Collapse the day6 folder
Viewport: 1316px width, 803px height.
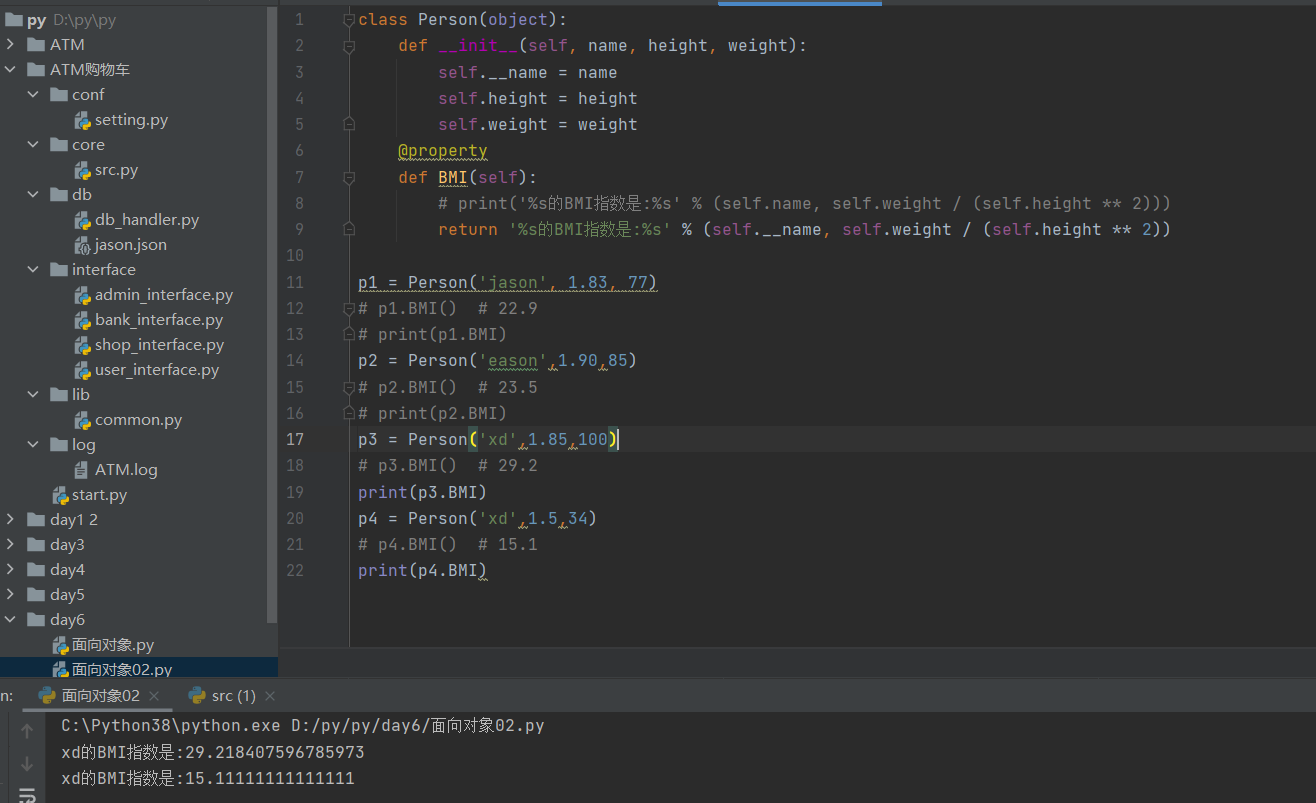pyautogui.click(x=10, y=620)
